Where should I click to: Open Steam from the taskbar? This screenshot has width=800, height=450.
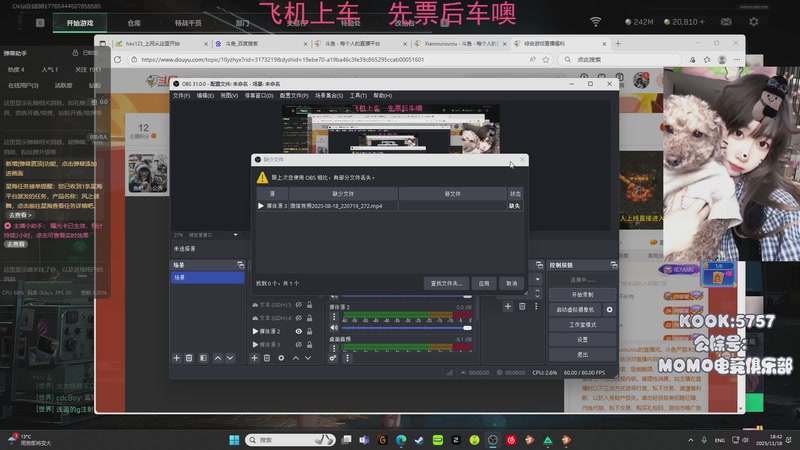point(419,440)
